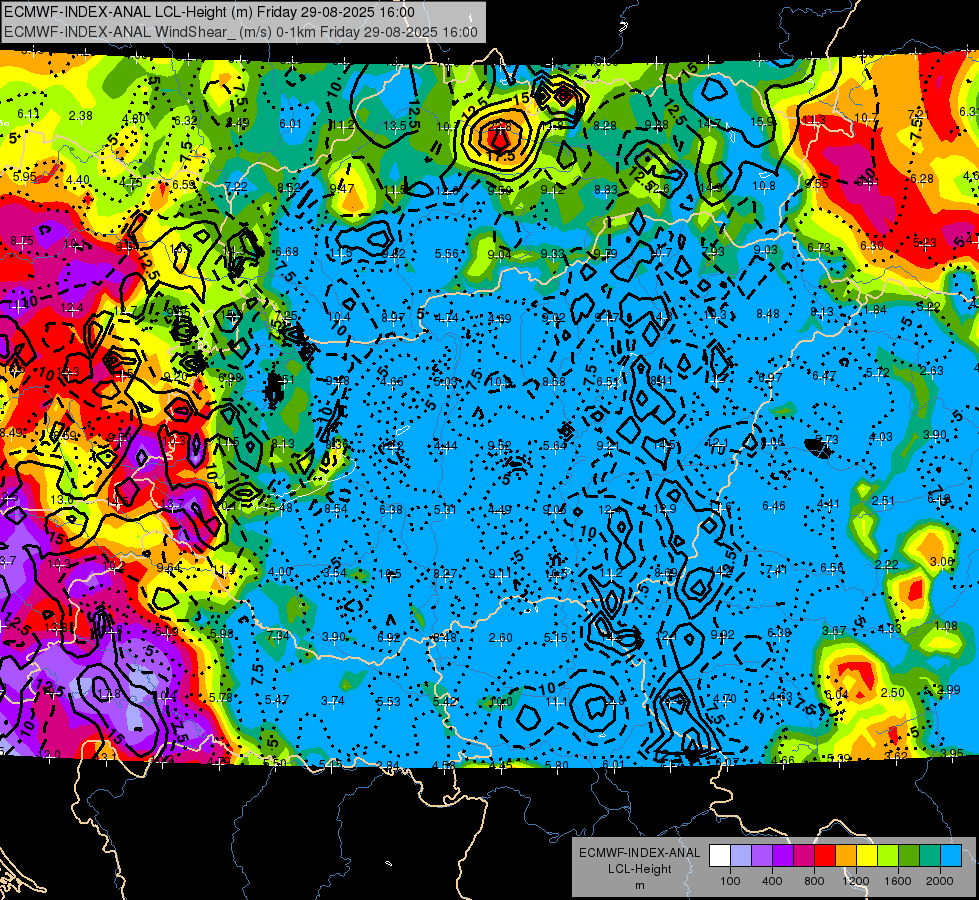Click the grid value 8.52
The height and width of the screenshot is (900, 979).
point(289,188)
